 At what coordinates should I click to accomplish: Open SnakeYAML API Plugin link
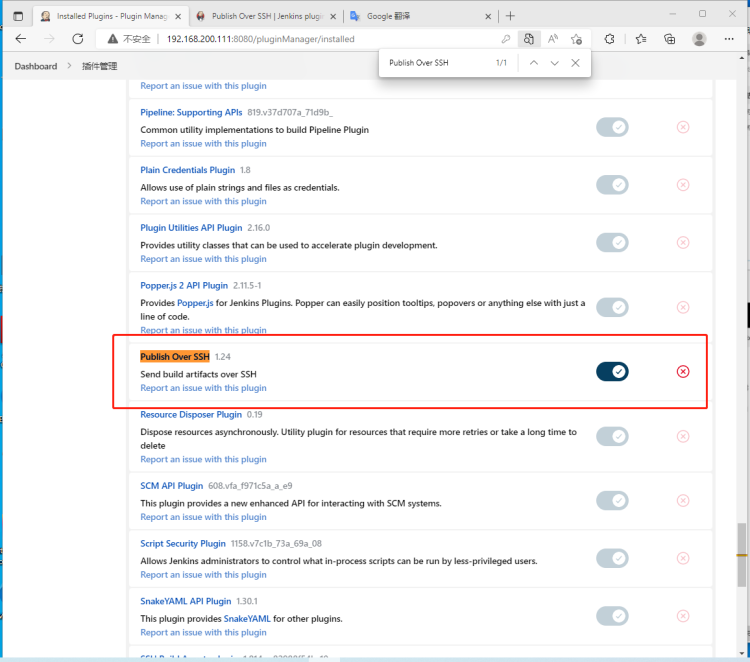(x=186, y=601)
